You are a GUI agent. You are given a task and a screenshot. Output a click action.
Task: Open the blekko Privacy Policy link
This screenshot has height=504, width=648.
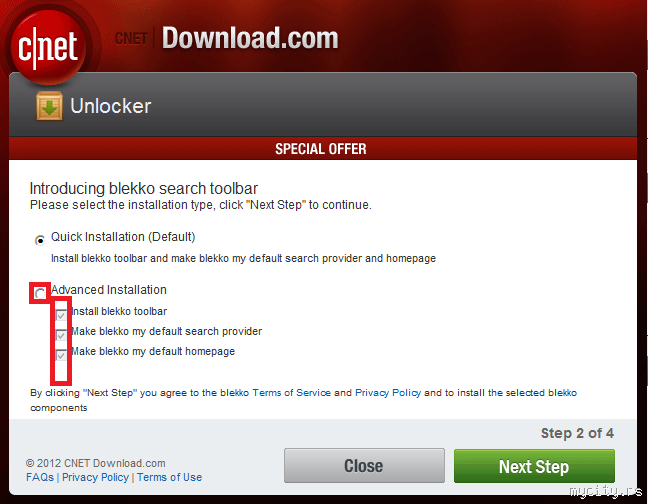tap(388, 392)
